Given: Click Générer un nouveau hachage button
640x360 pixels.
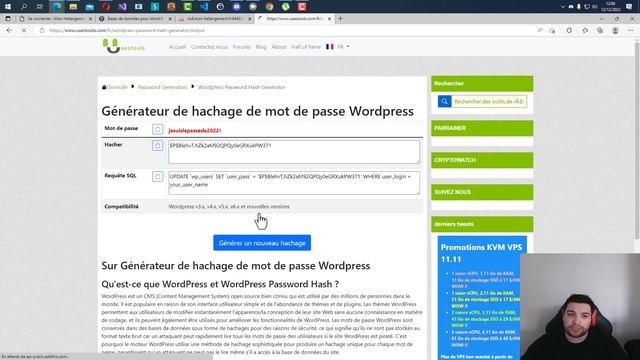Looking at the screenshot, I should coord(262,243).
